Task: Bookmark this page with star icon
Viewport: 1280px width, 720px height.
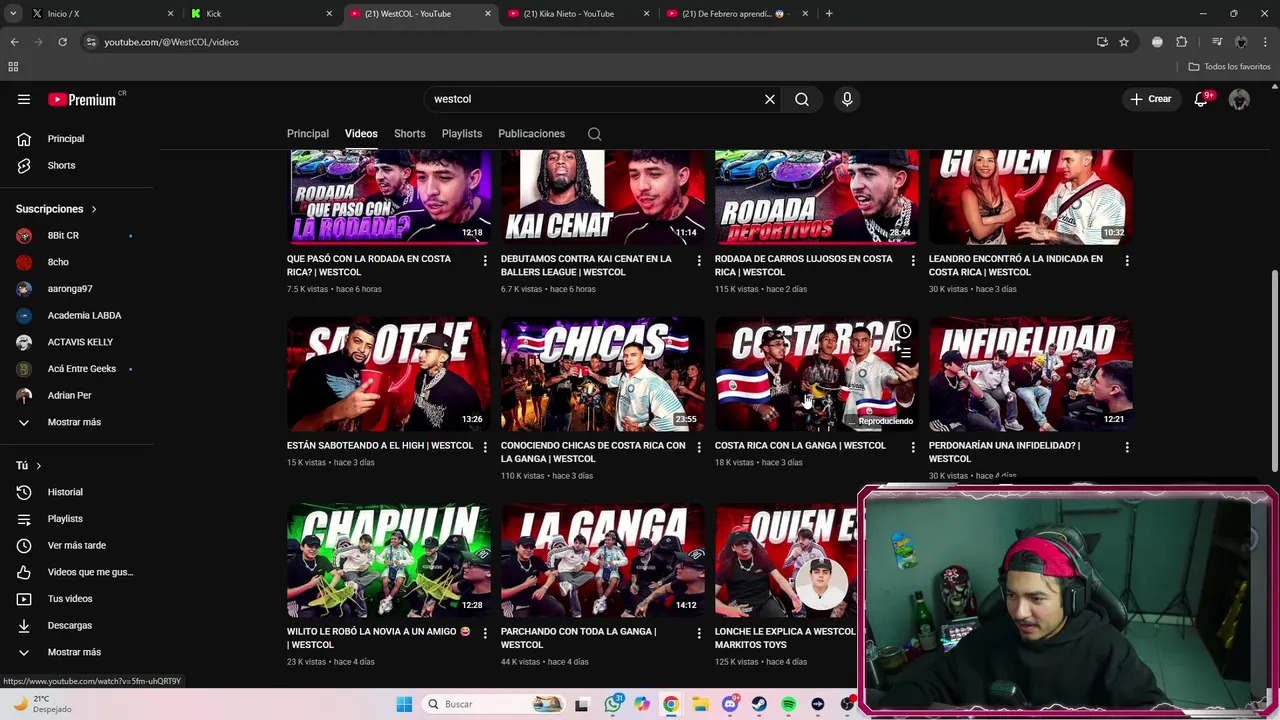Action: coord(1124,42)
